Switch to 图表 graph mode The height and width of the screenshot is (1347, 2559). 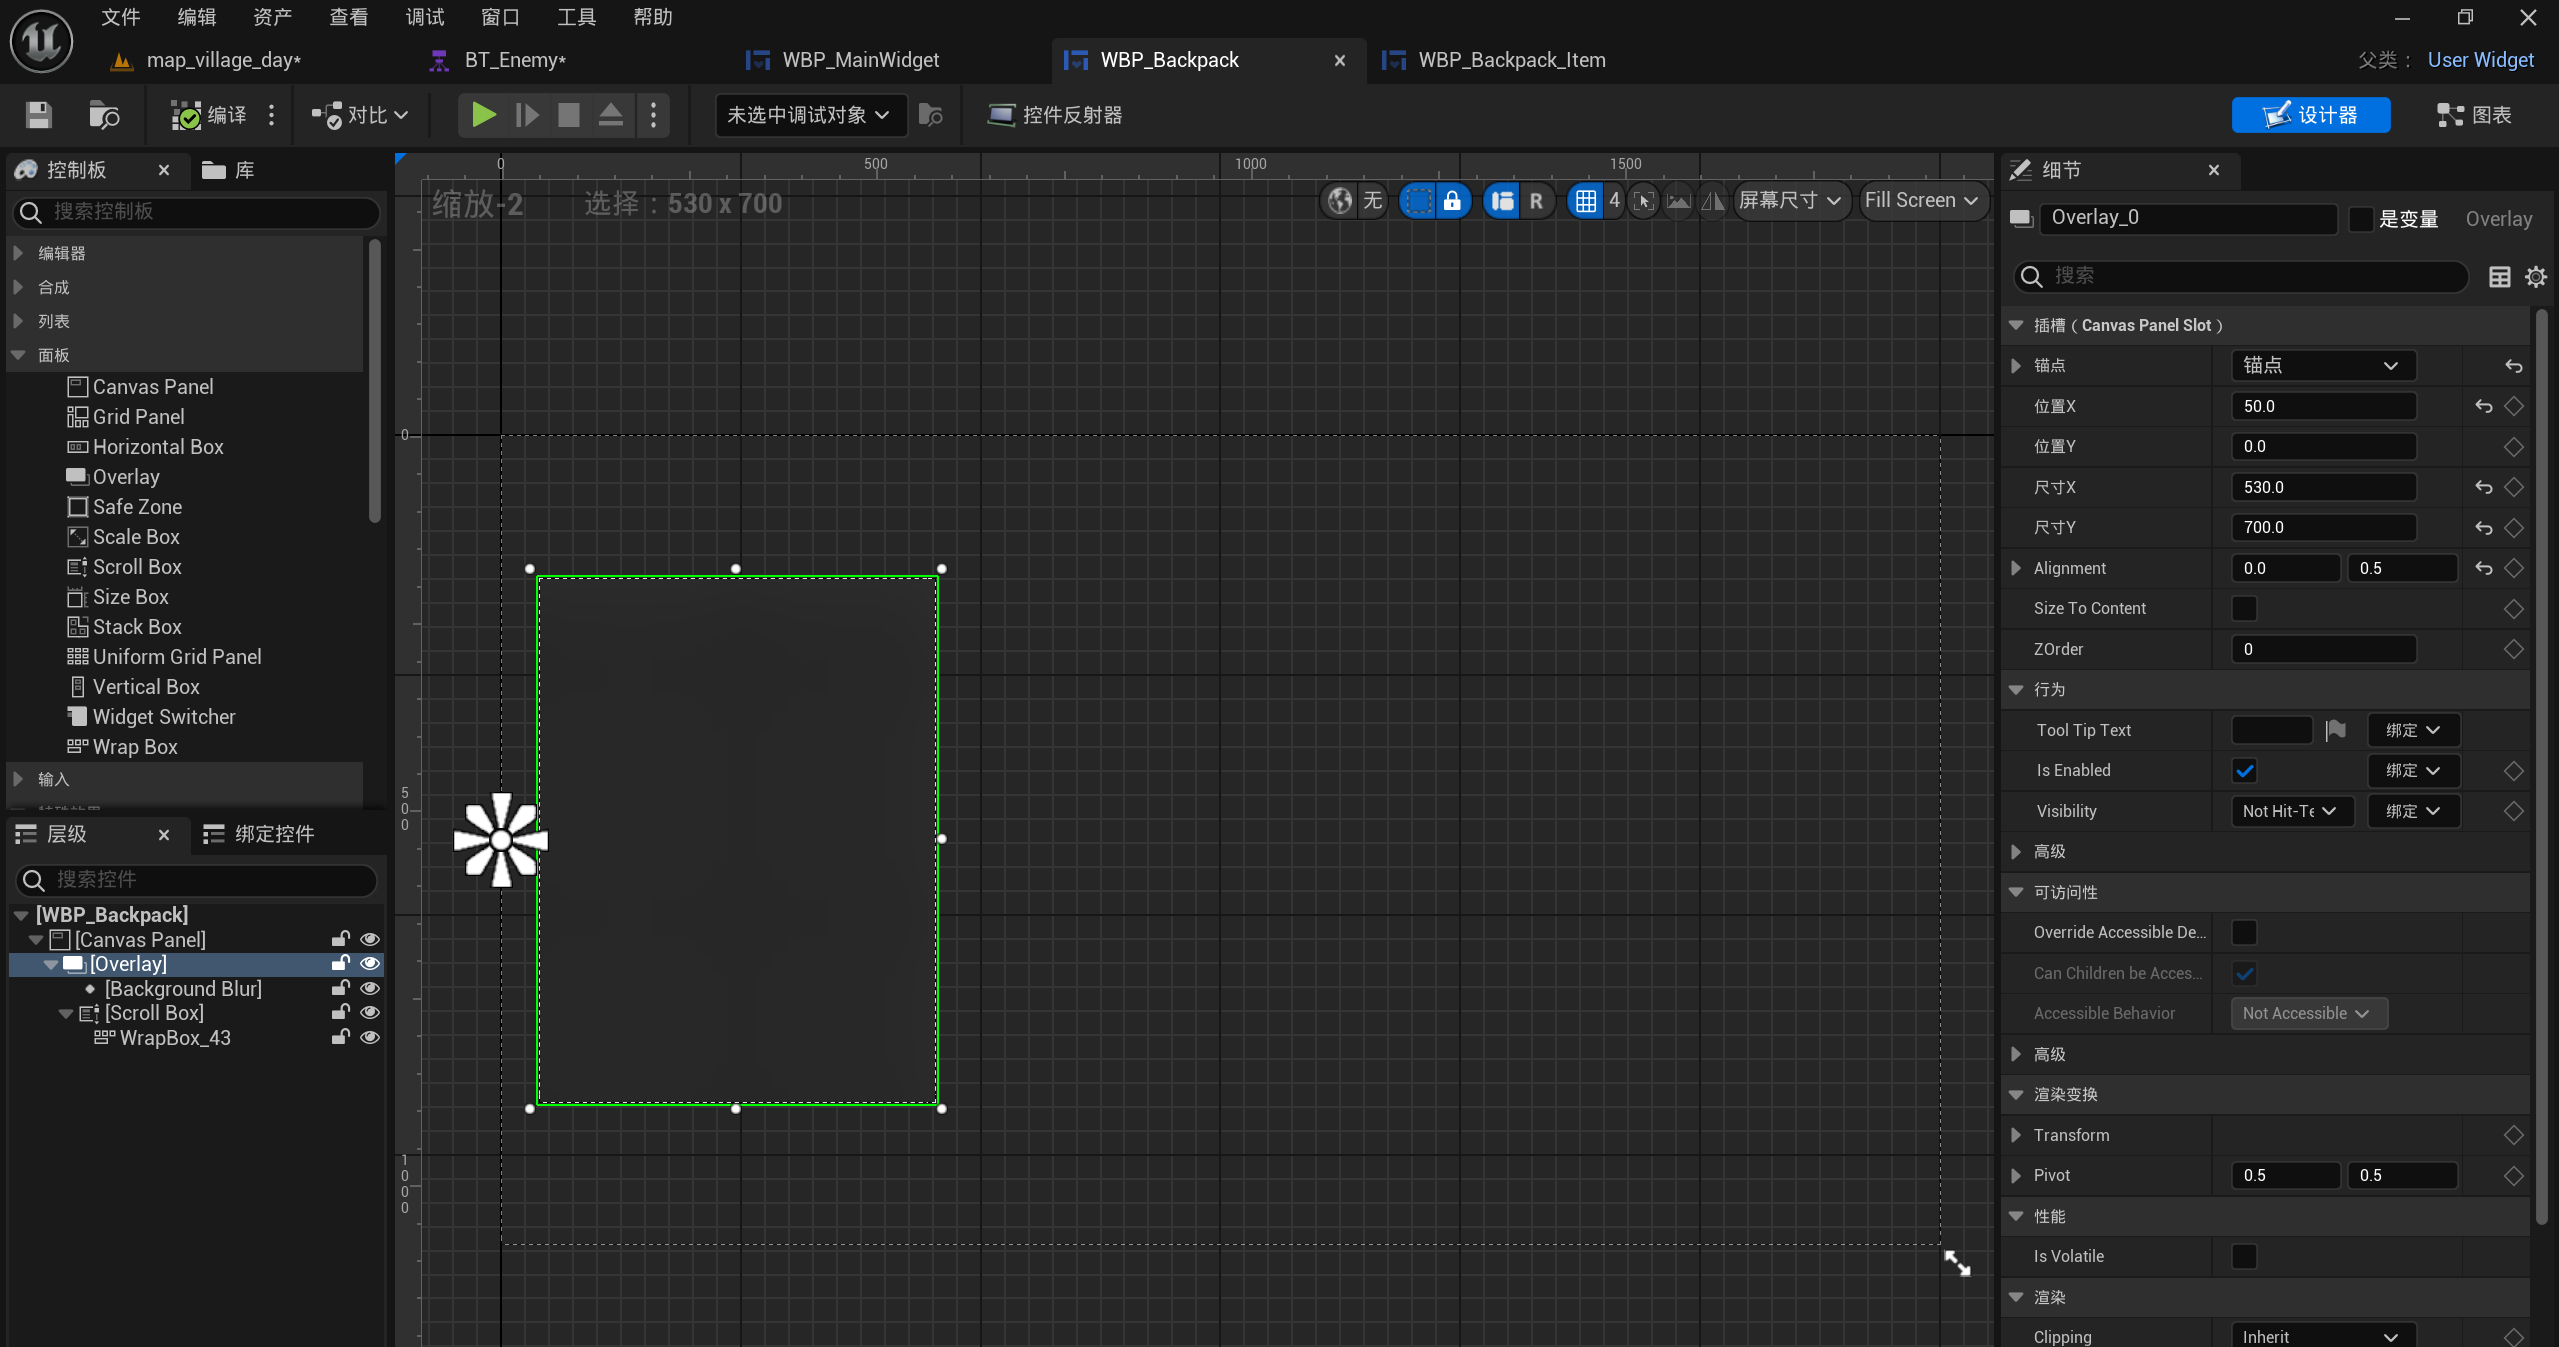pos(2474,115)
